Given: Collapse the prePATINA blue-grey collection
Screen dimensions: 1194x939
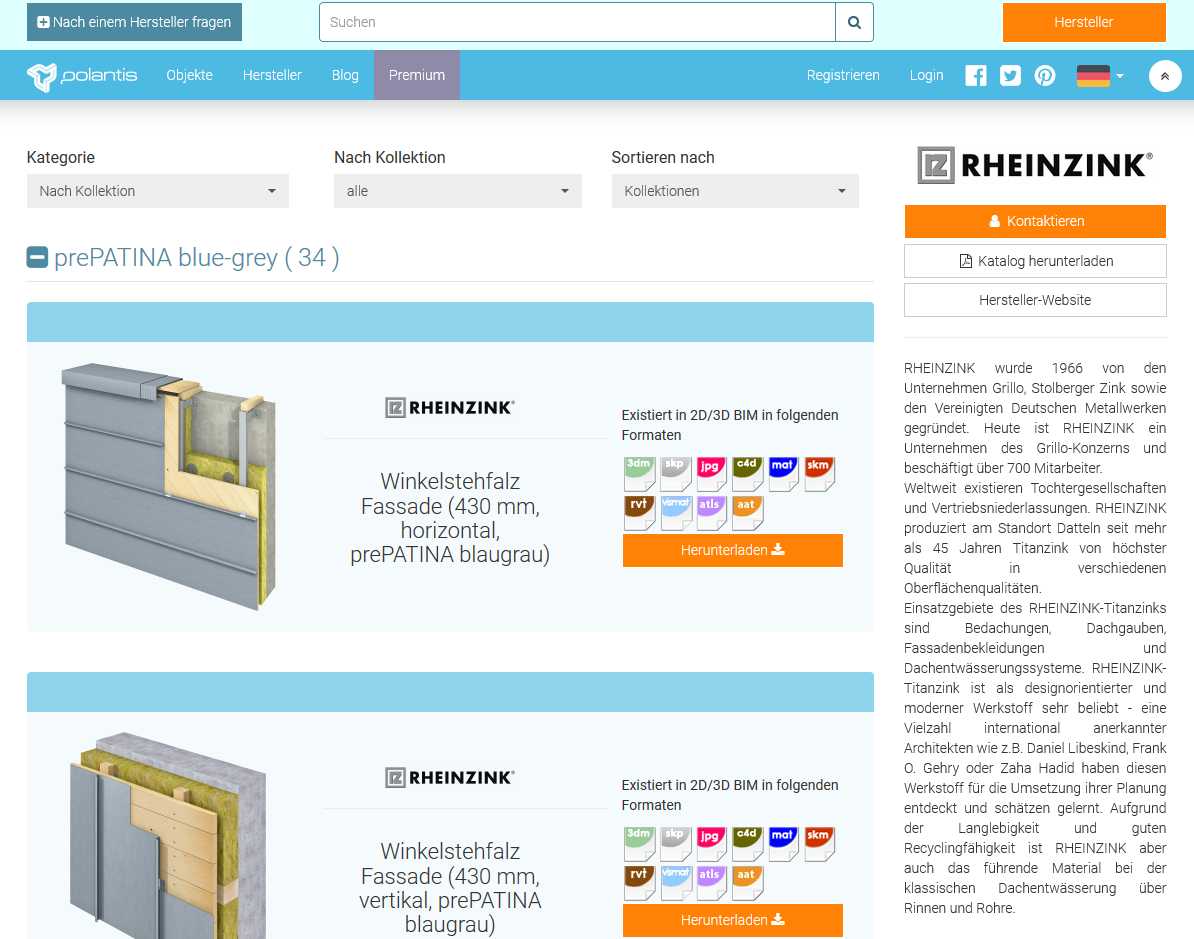Looking at the screenshot, I should tap(37, 258).
